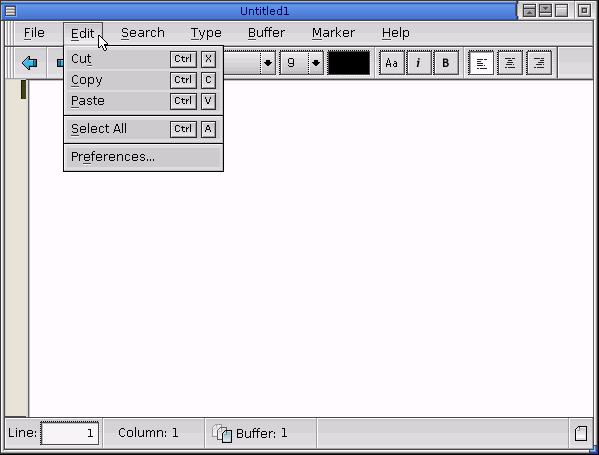
Task: Choose Copy from the Edit menu
Action: coord(143,80)
